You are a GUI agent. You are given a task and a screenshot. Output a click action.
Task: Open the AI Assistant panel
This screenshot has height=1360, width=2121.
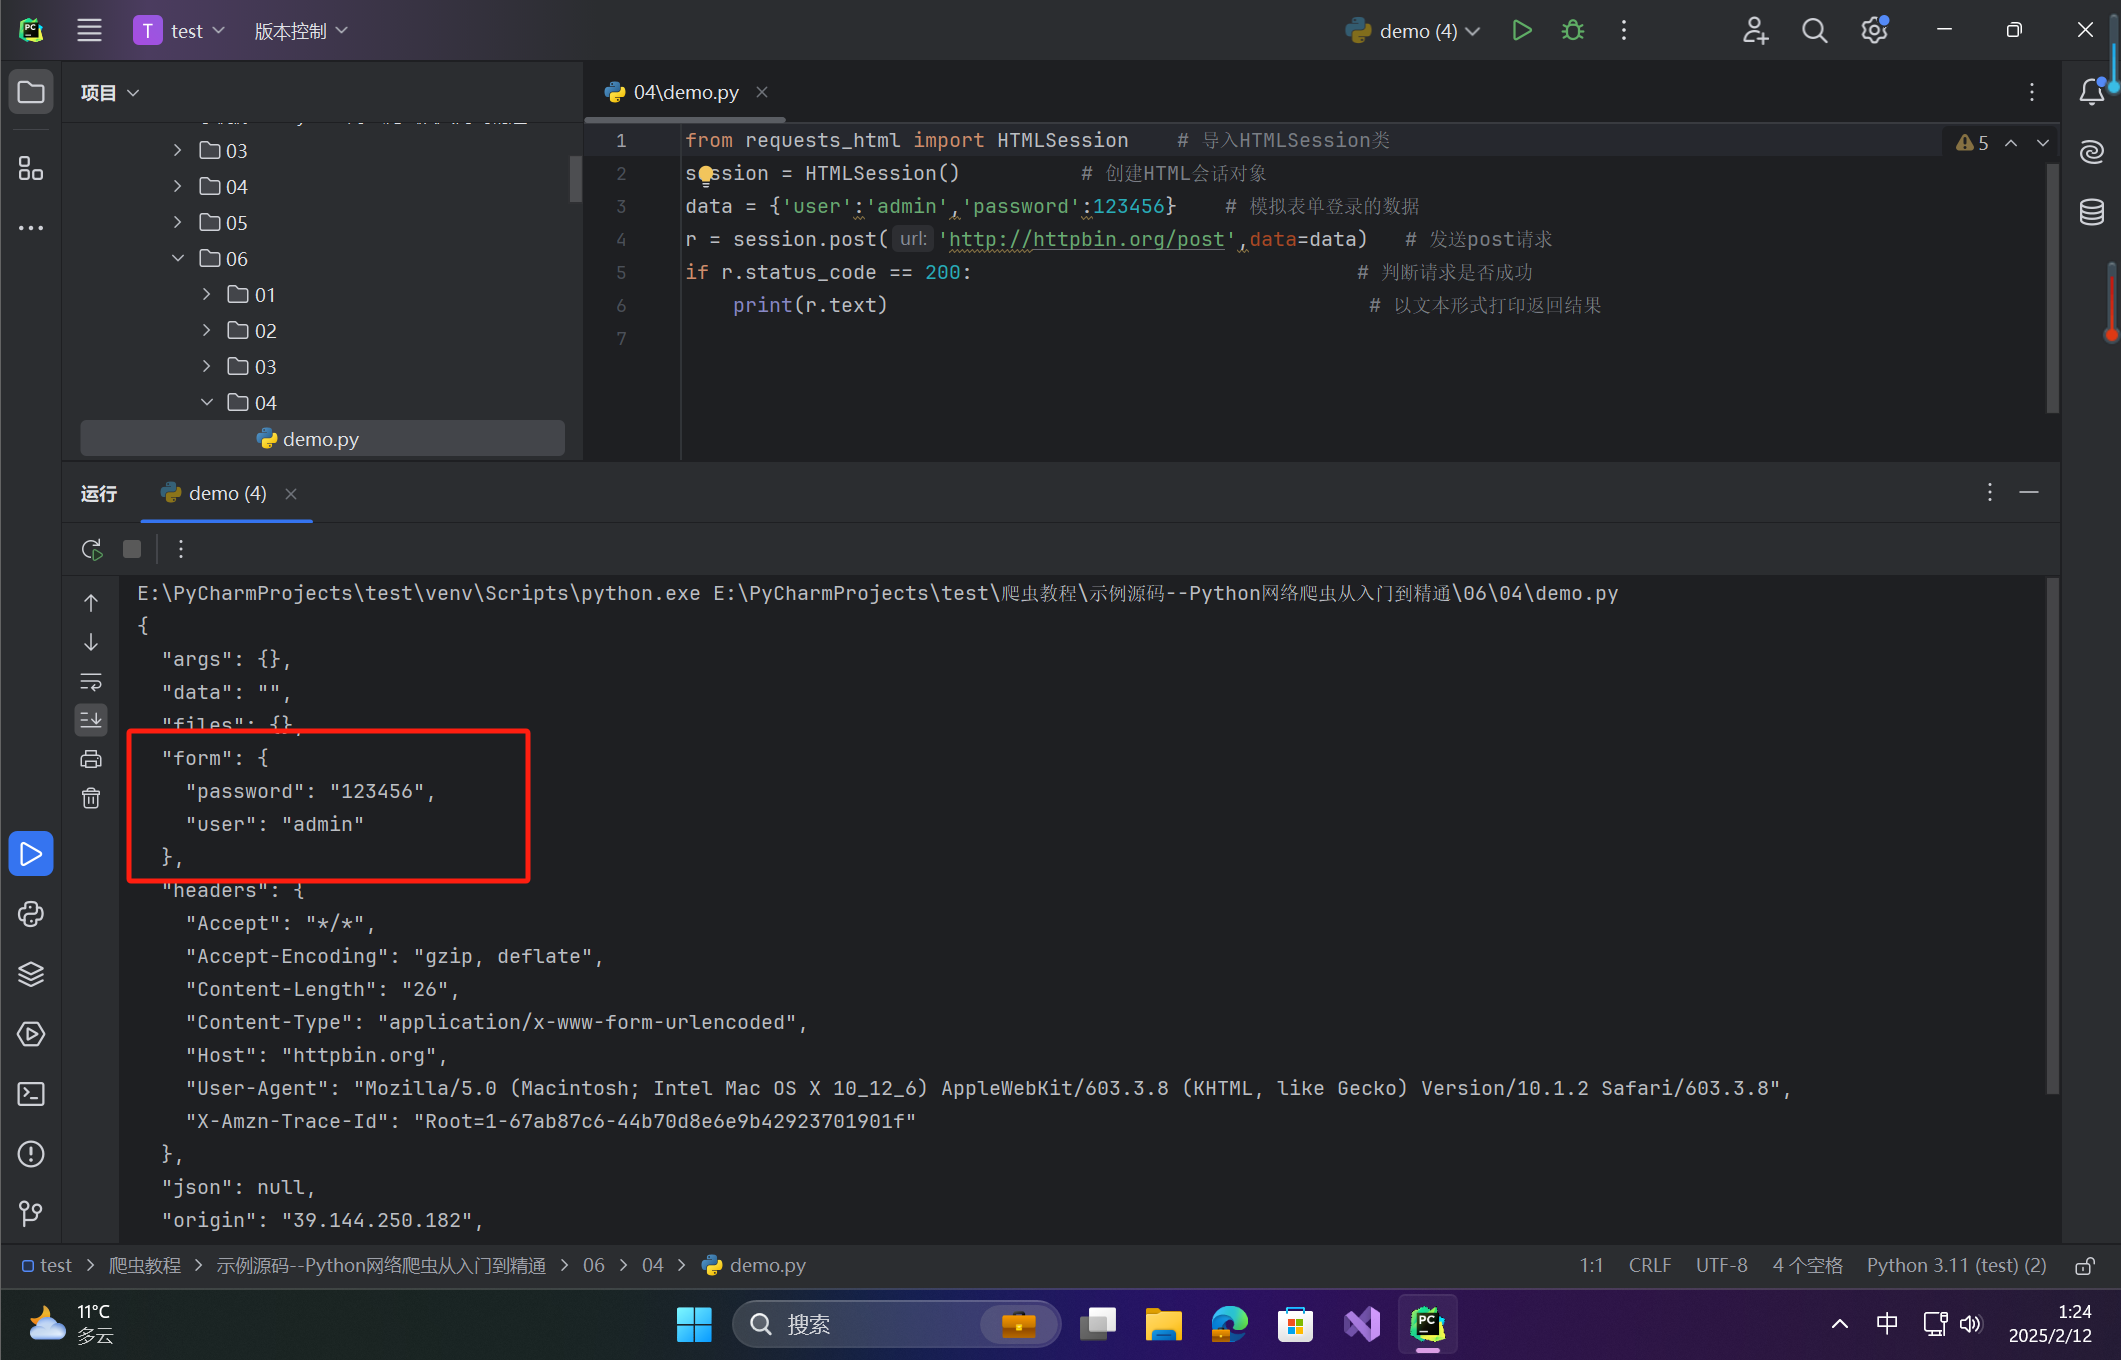(2093, 152)
